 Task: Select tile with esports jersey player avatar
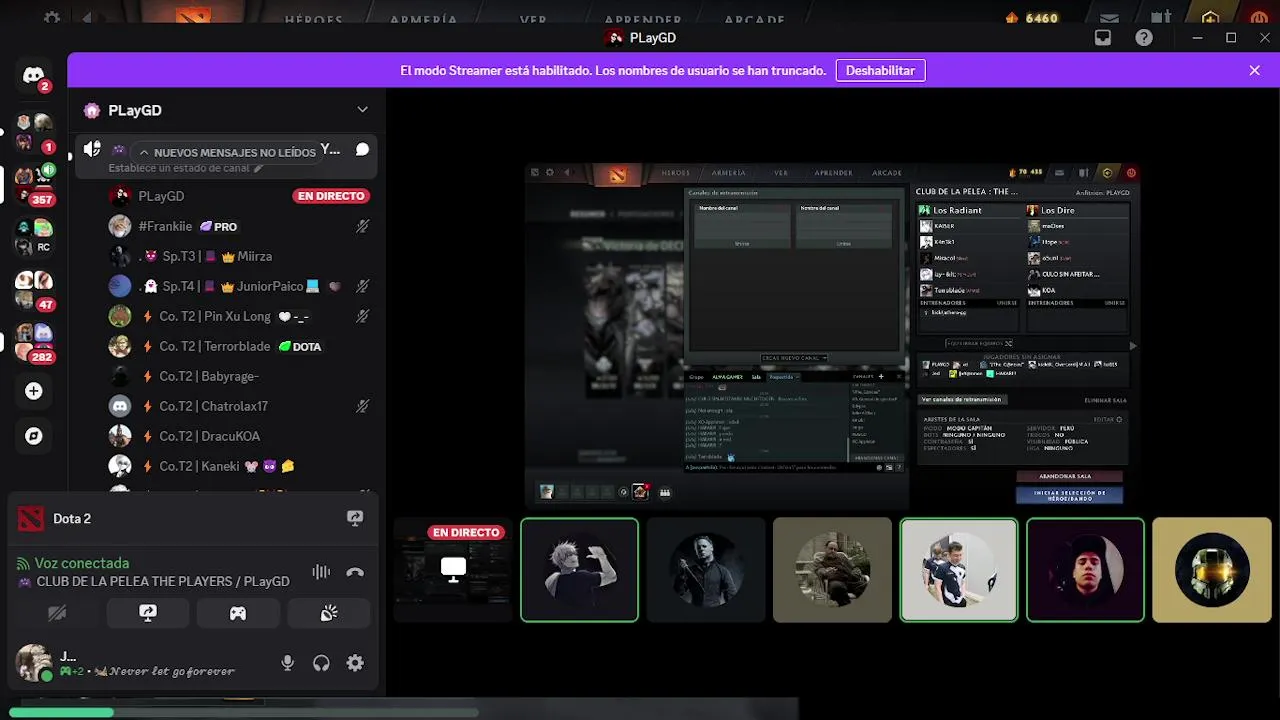pos(958,570)
